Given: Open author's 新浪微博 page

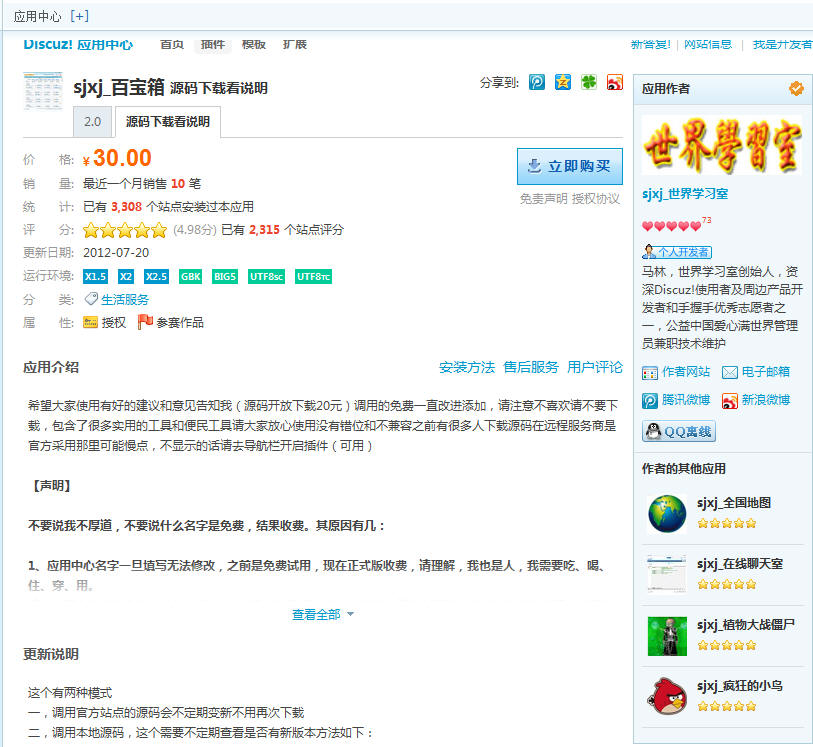Looking at the screenshot, I should click(756, 400).
